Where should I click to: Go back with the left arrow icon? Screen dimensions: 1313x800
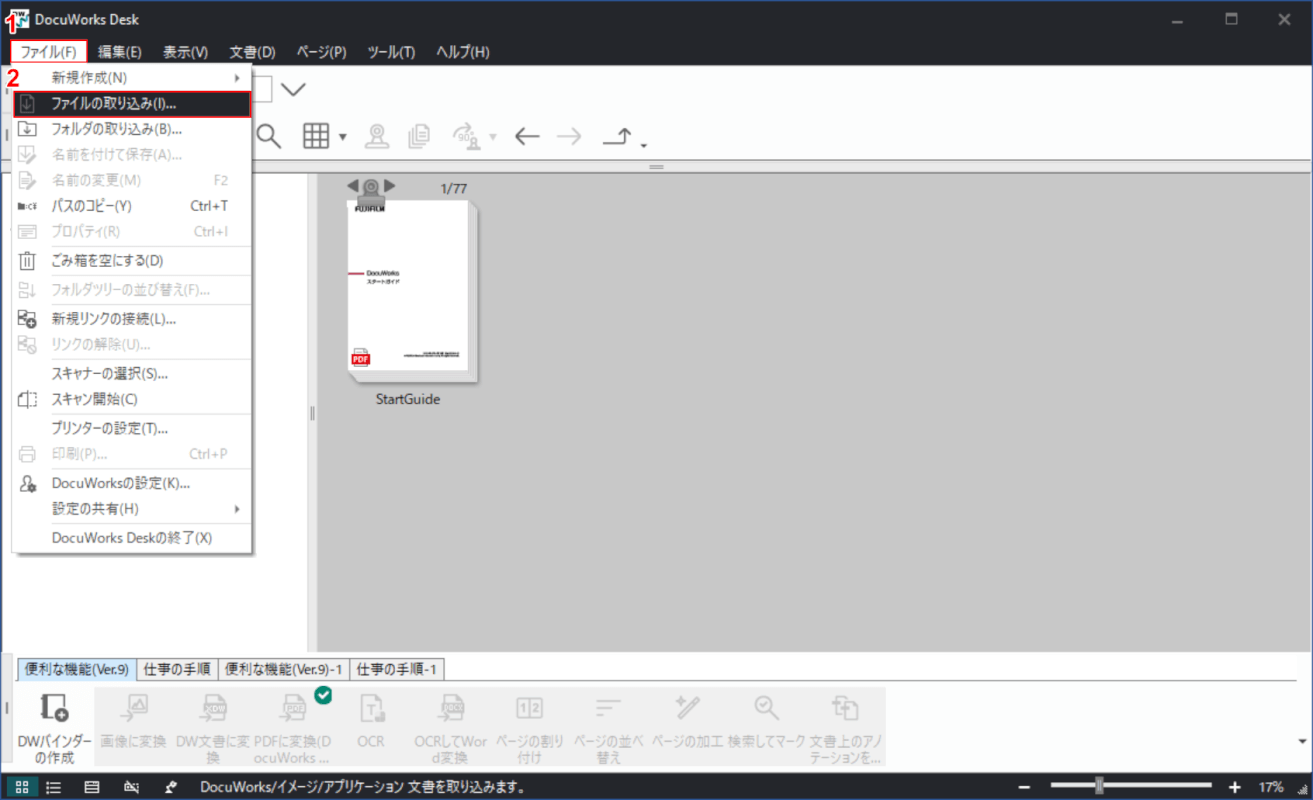pyautogui.click(x=527, y=136)
